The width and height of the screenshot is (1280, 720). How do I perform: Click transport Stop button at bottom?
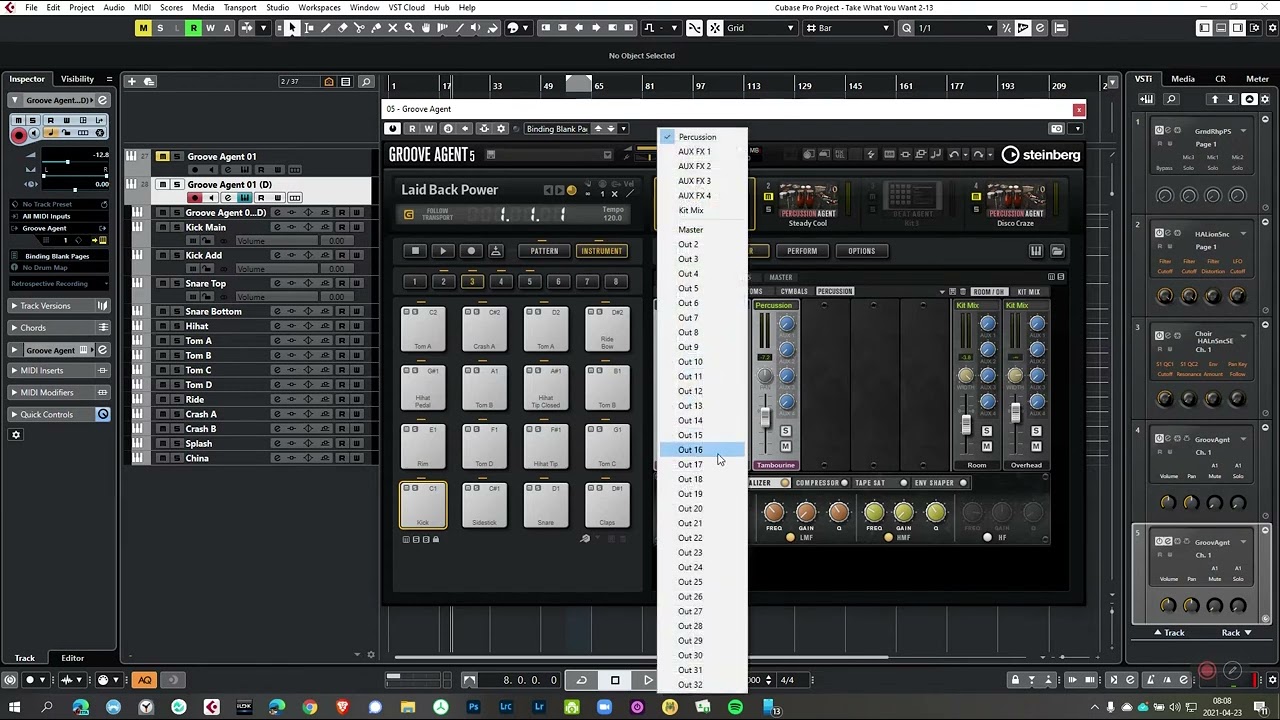(x=615, y=680)
